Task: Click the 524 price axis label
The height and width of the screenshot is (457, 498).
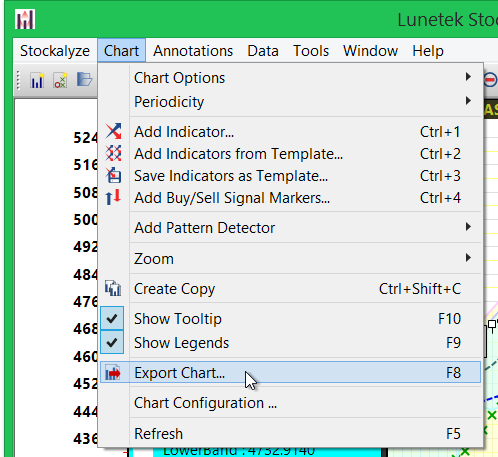Action: [x=85, y=137]
